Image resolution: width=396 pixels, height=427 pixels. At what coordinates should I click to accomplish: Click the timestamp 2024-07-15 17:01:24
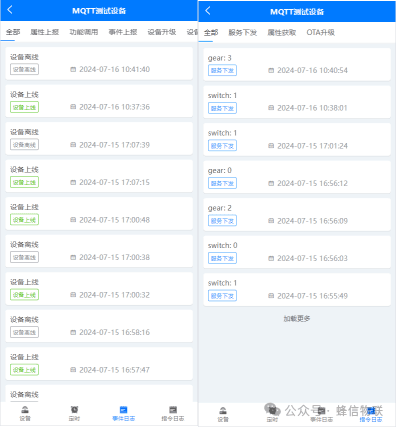point(313,146)
